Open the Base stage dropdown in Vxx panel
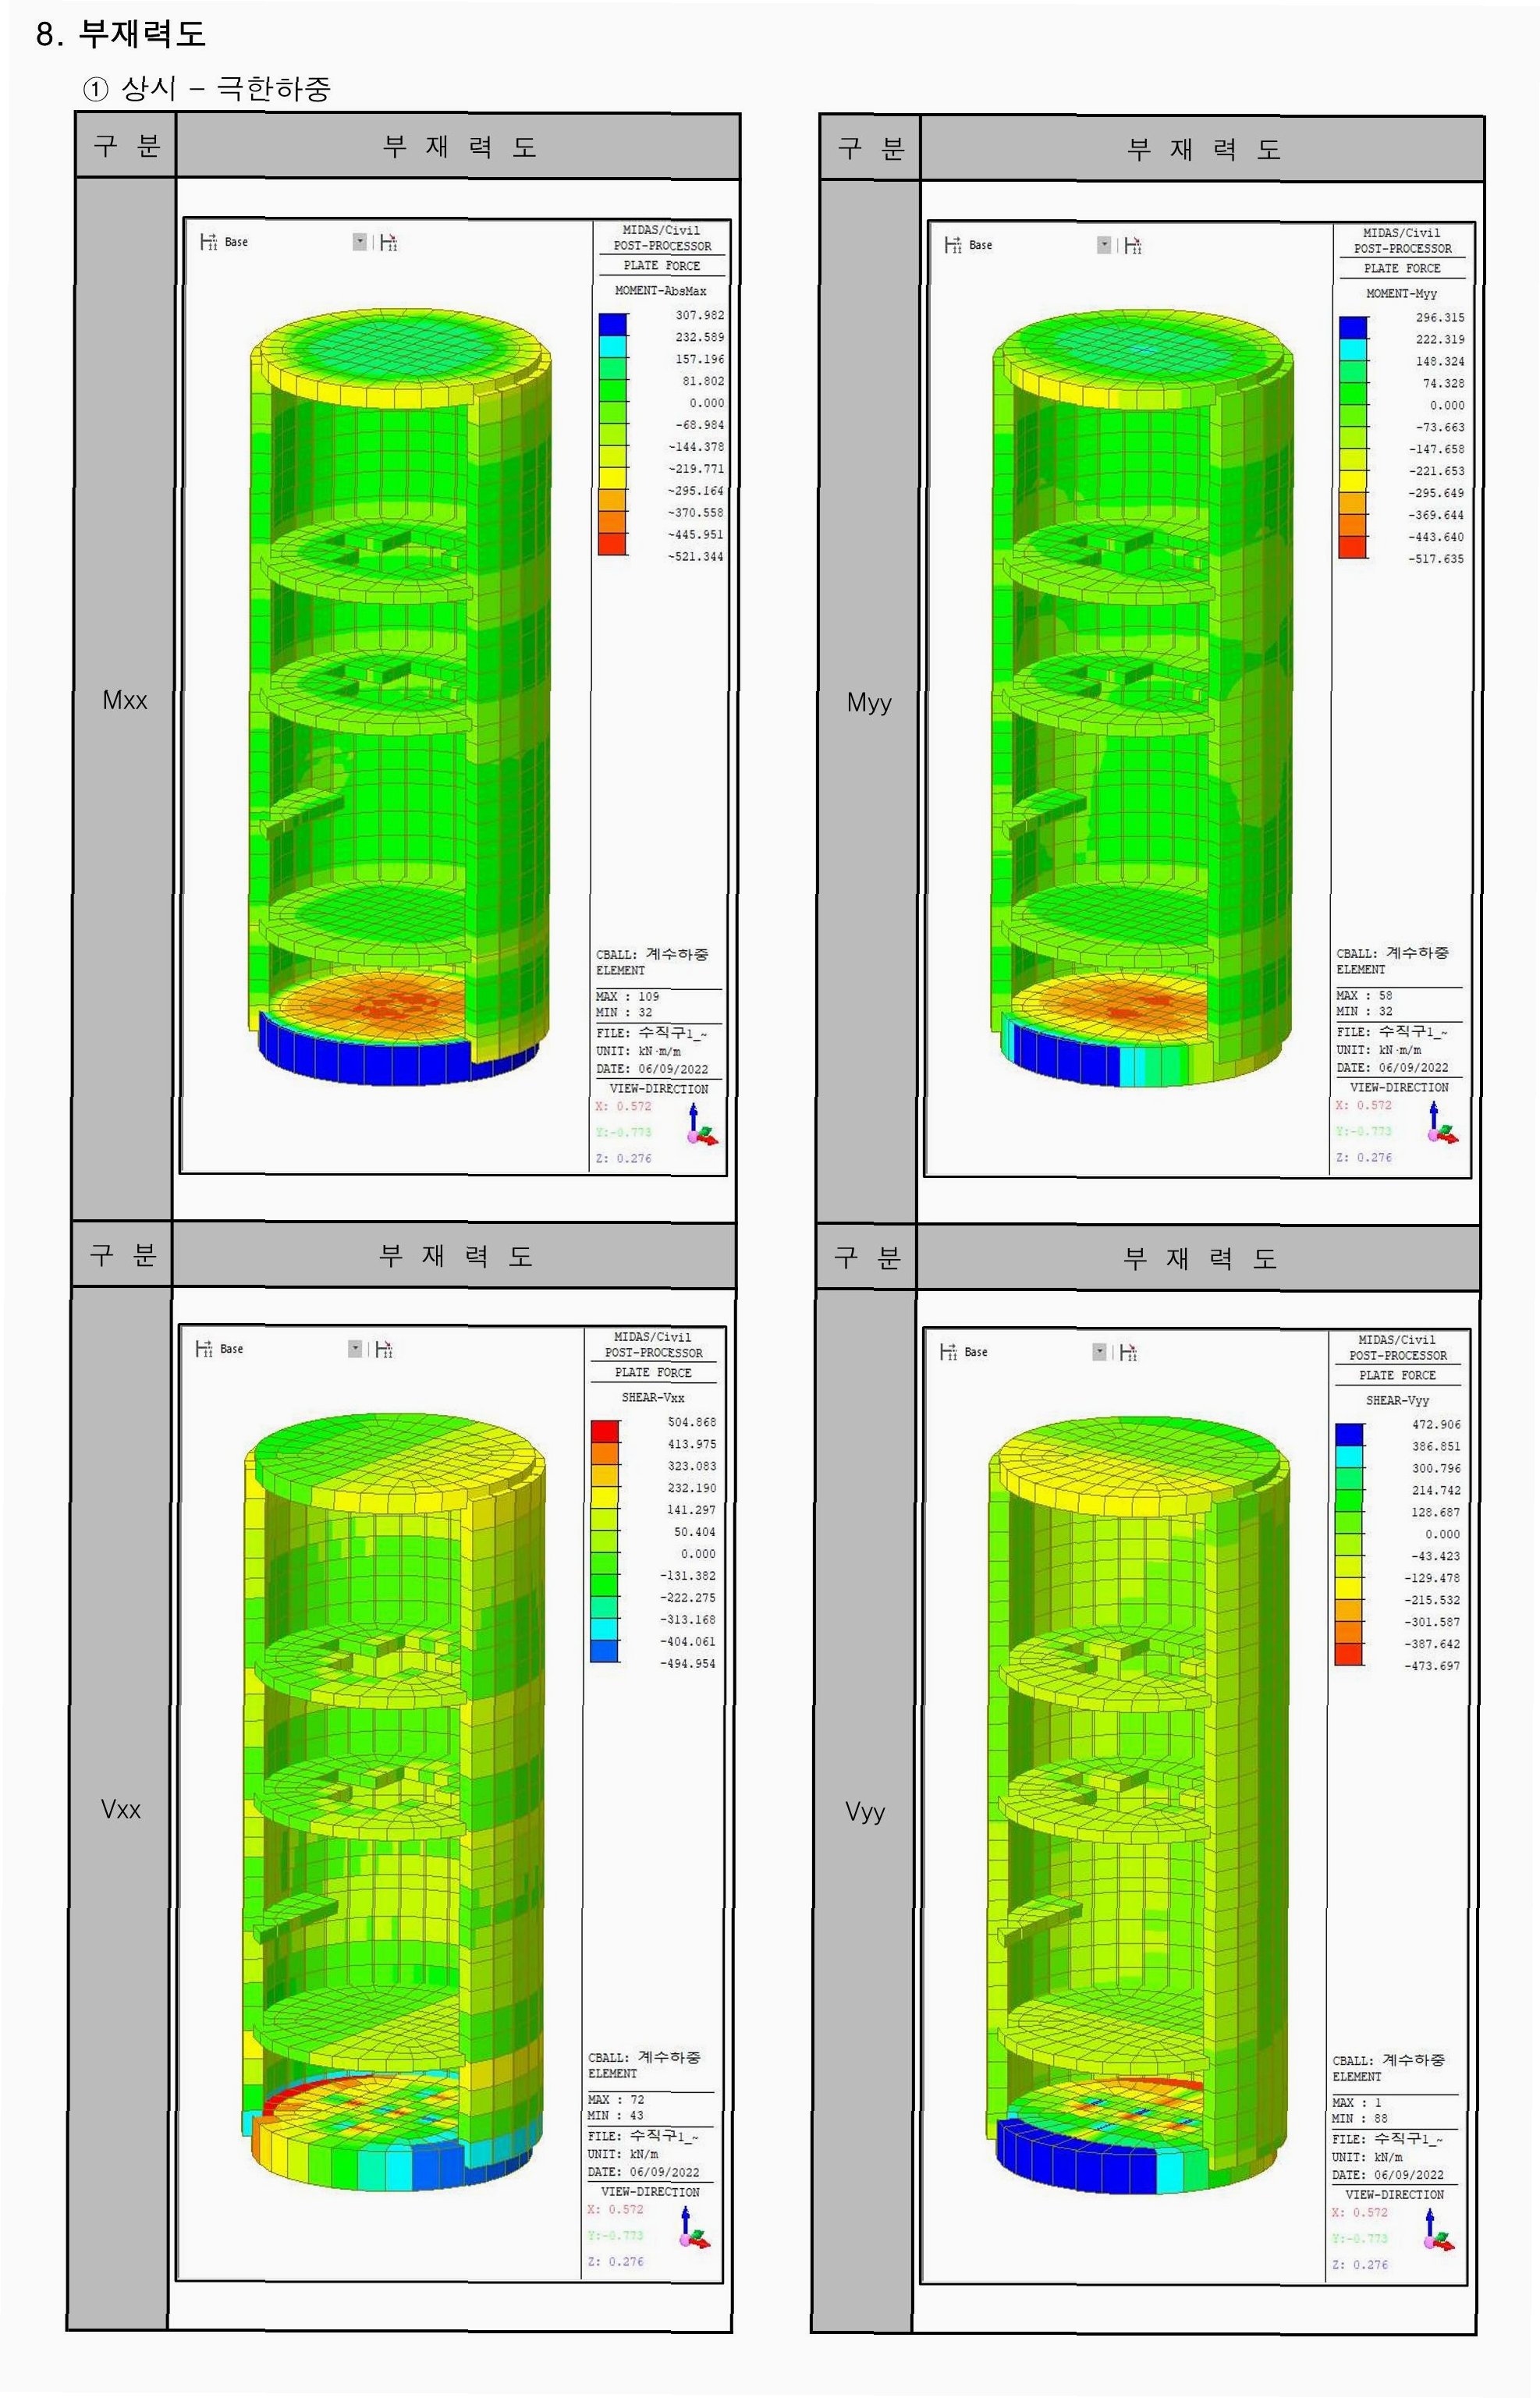The width and height of the screenshot is (1540, 2398). click(355, 1348)
